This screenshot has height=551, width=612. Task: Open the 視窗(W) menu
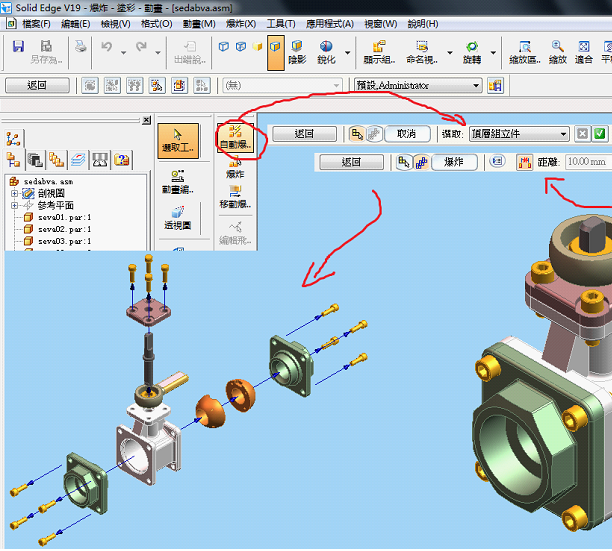click(381, 24)
